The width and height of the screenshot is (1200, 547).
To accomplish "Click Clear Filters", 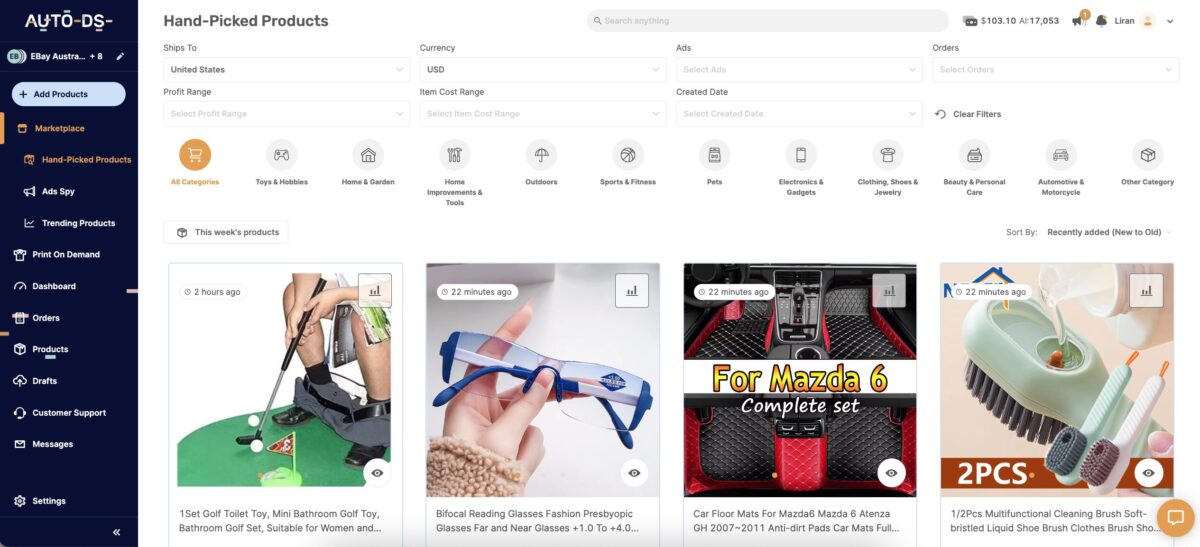I will point(968,114).
